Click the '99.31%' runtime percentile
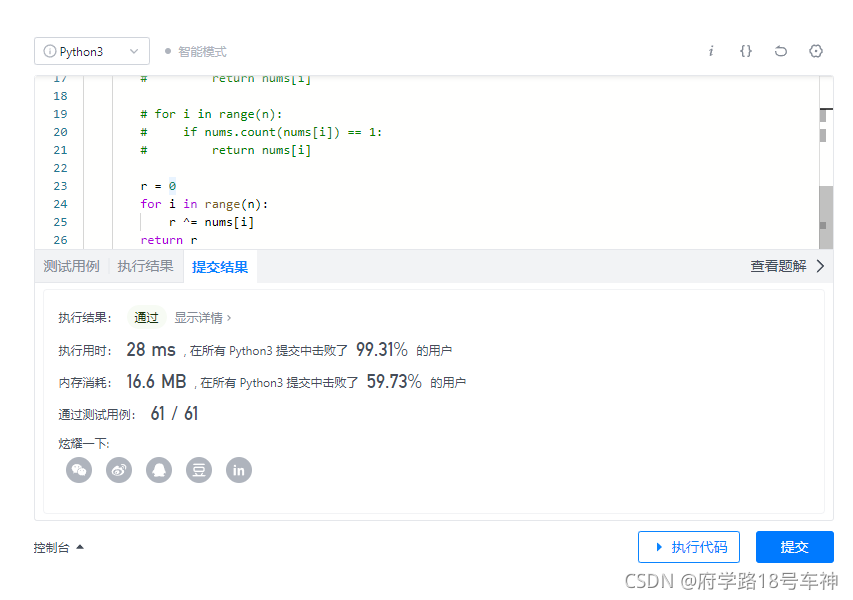 pos(382,349)
